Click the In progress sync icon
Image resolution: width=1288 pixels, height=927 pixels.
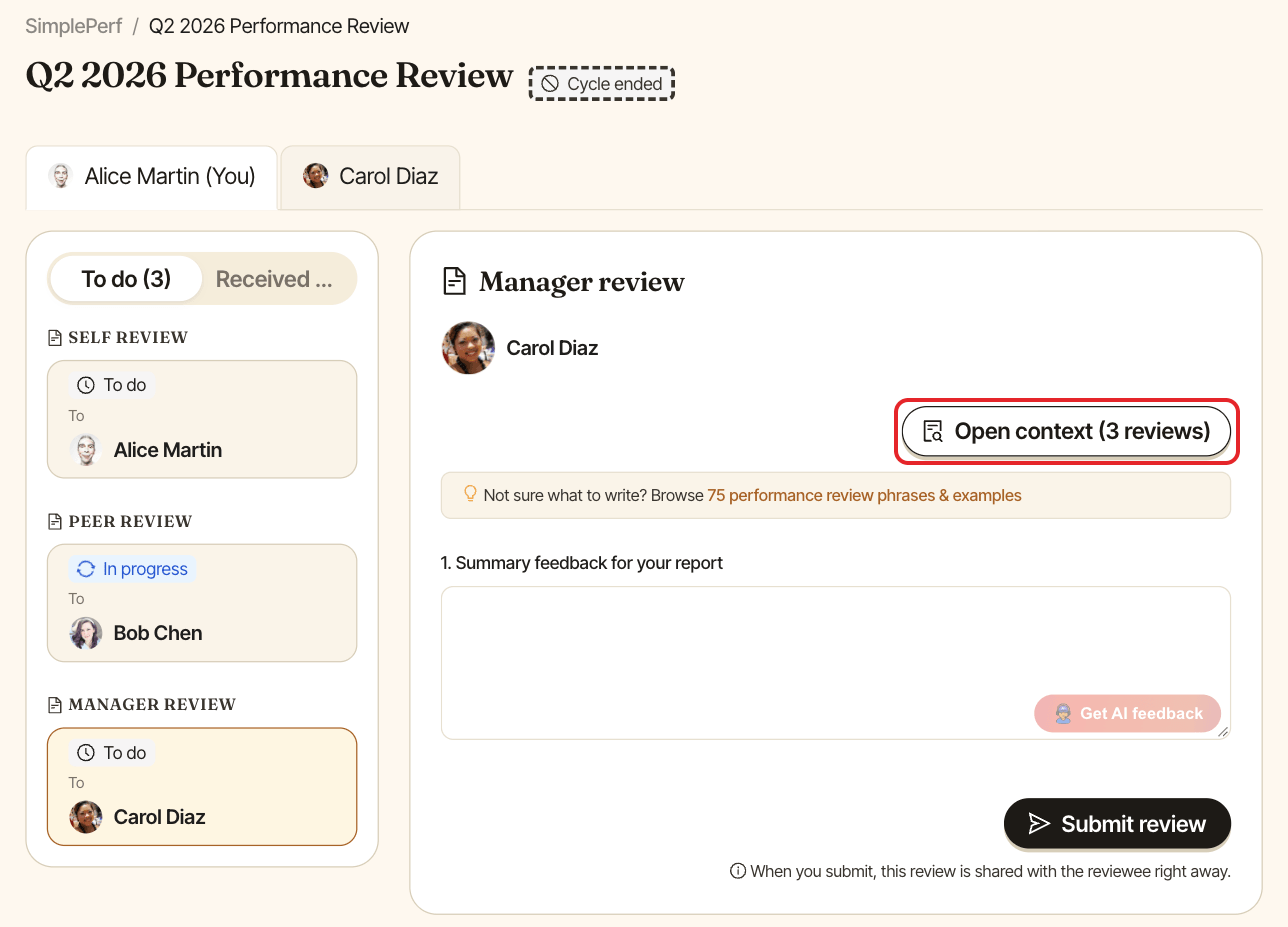[86, 569]
